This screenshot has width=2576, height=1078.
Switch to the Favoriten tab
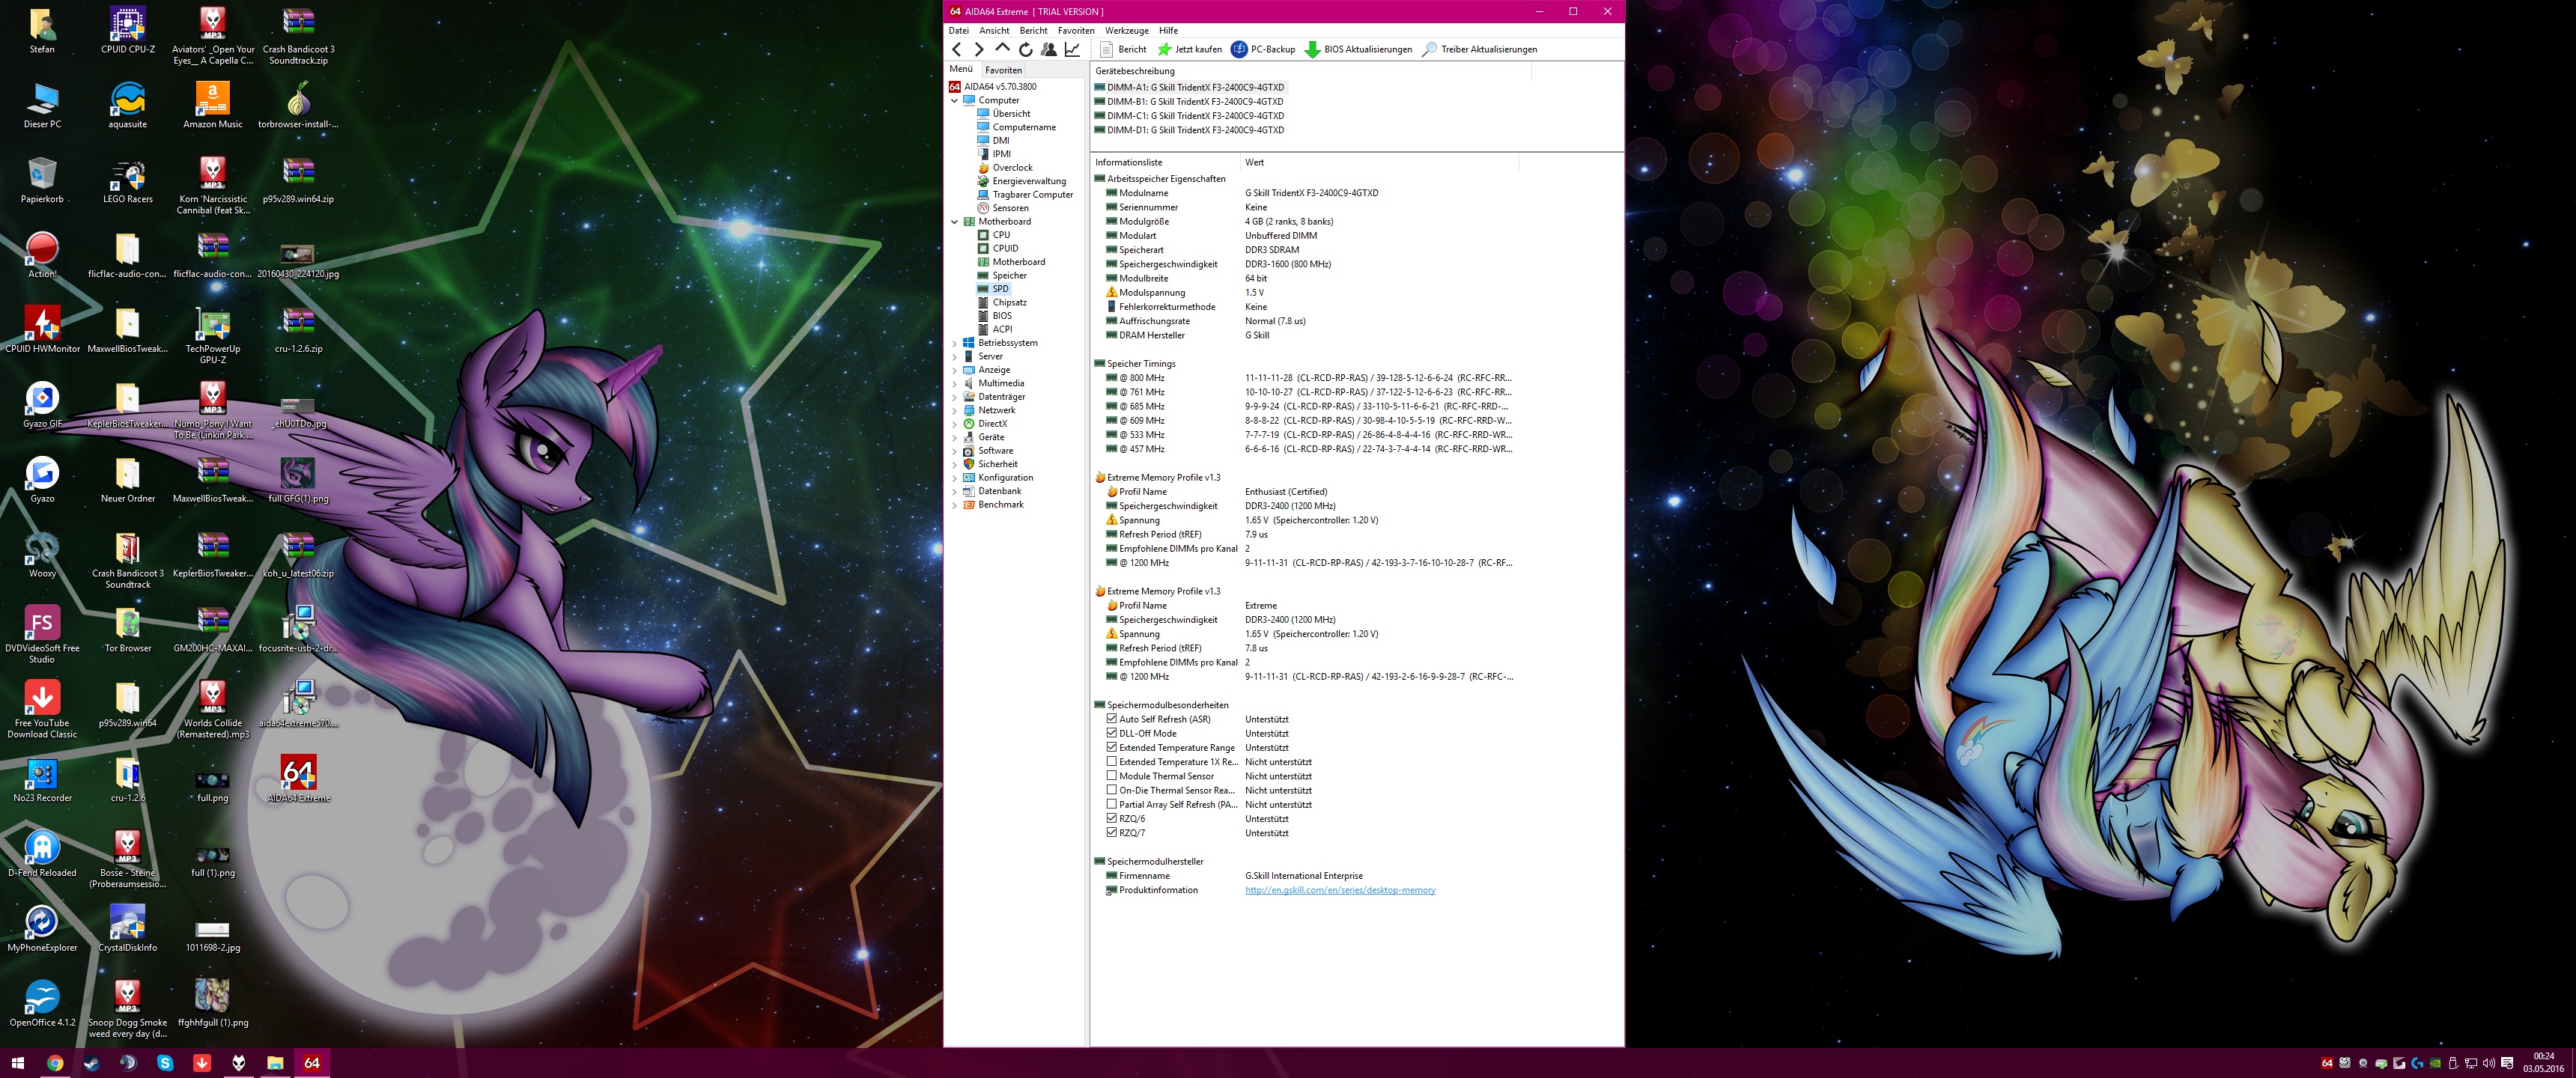1003,70
